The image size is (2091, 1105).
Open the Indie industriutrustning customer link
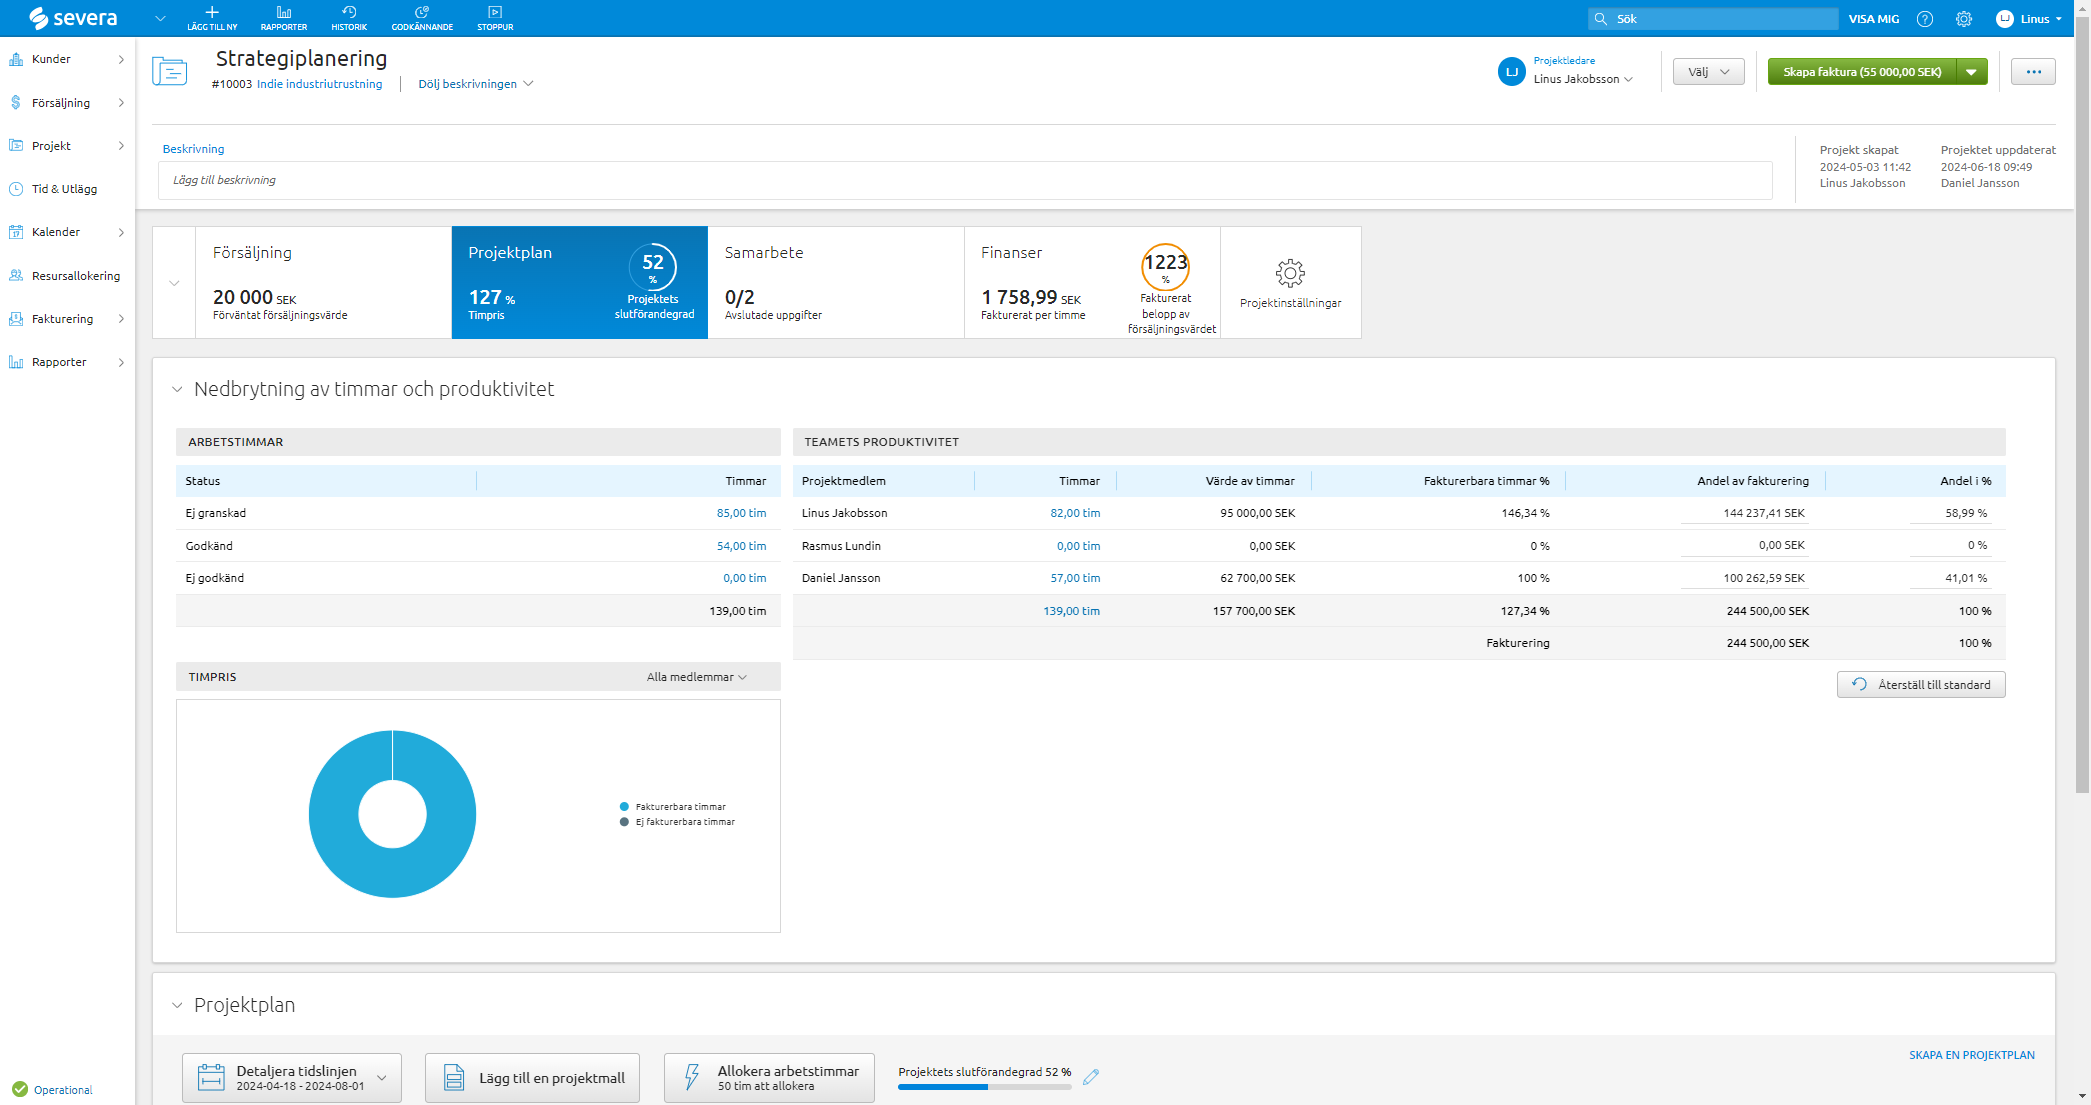[x=319, y=84]
